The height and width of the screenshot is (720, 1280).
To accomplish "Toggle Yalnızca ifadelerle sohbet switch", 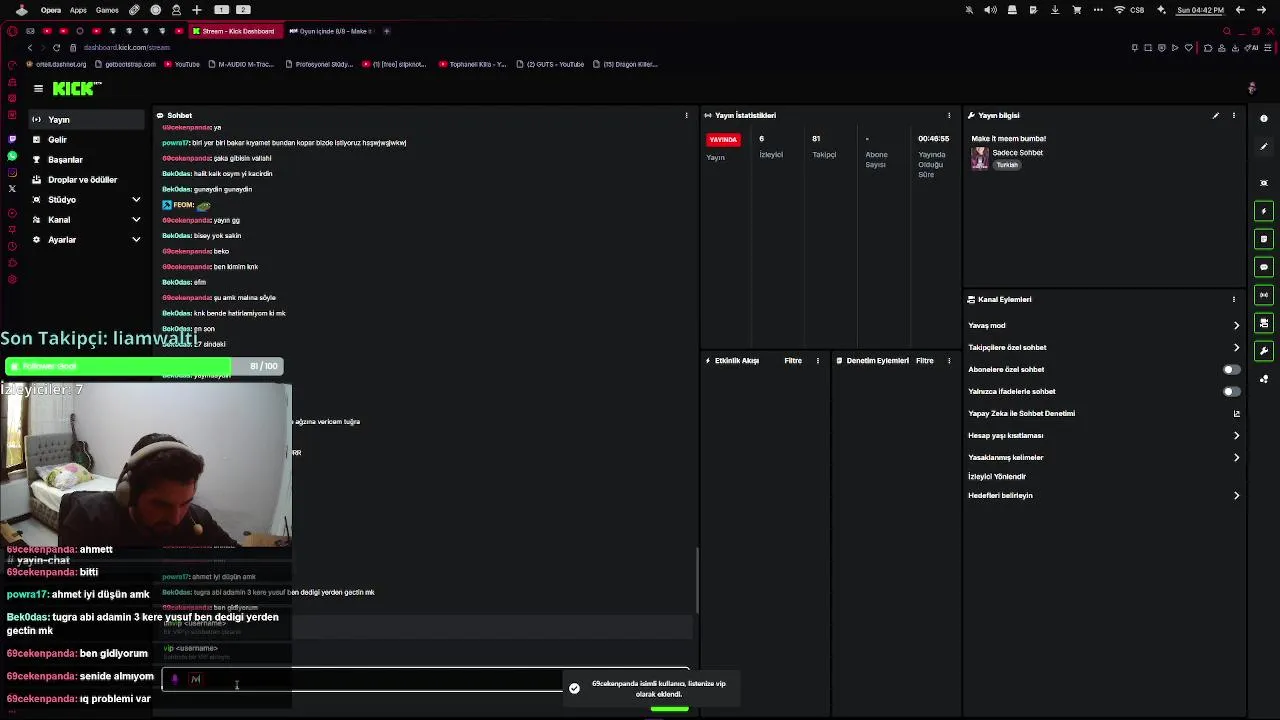I will (1232, 391).
